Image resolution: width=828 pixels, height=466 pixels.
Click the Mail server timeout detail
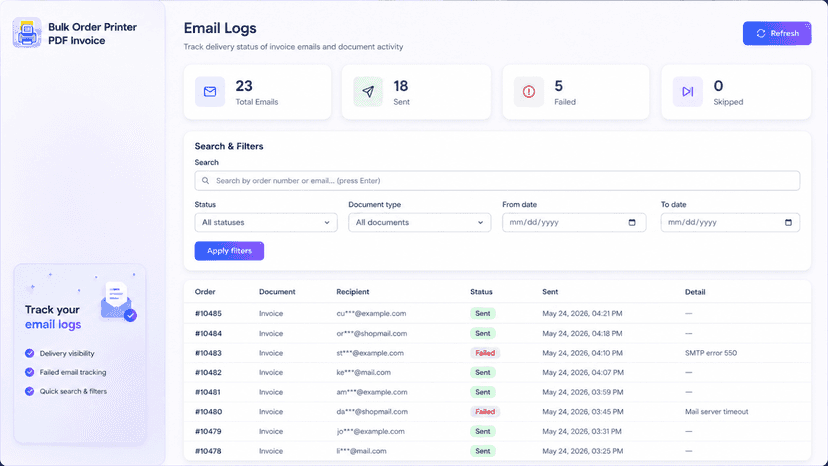pos(717,412)
